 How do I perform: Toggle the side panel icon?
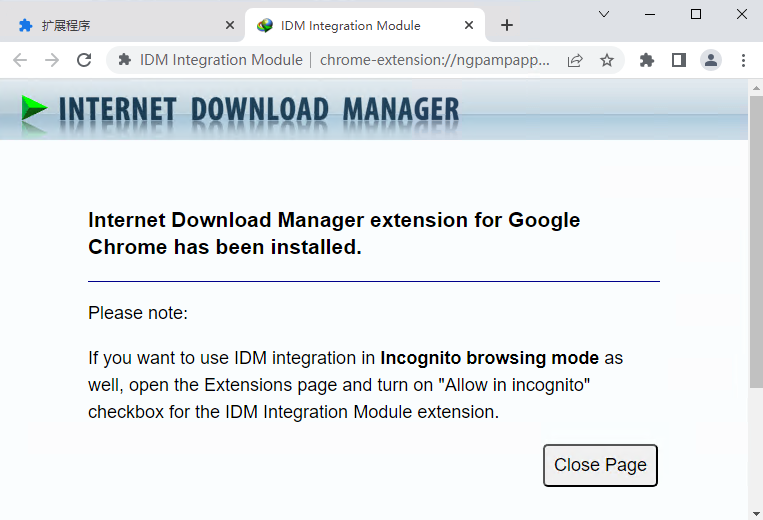click(x=679, y=60)
